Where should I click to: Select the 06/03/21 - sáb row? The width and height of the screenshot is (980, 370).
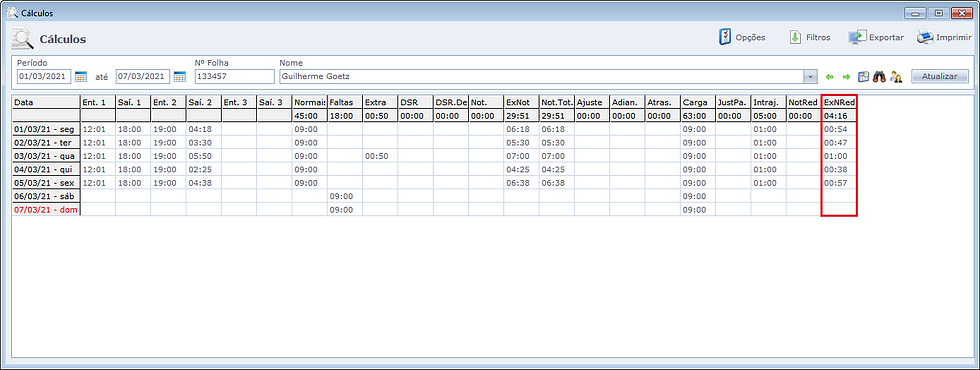tap(46, 196)
